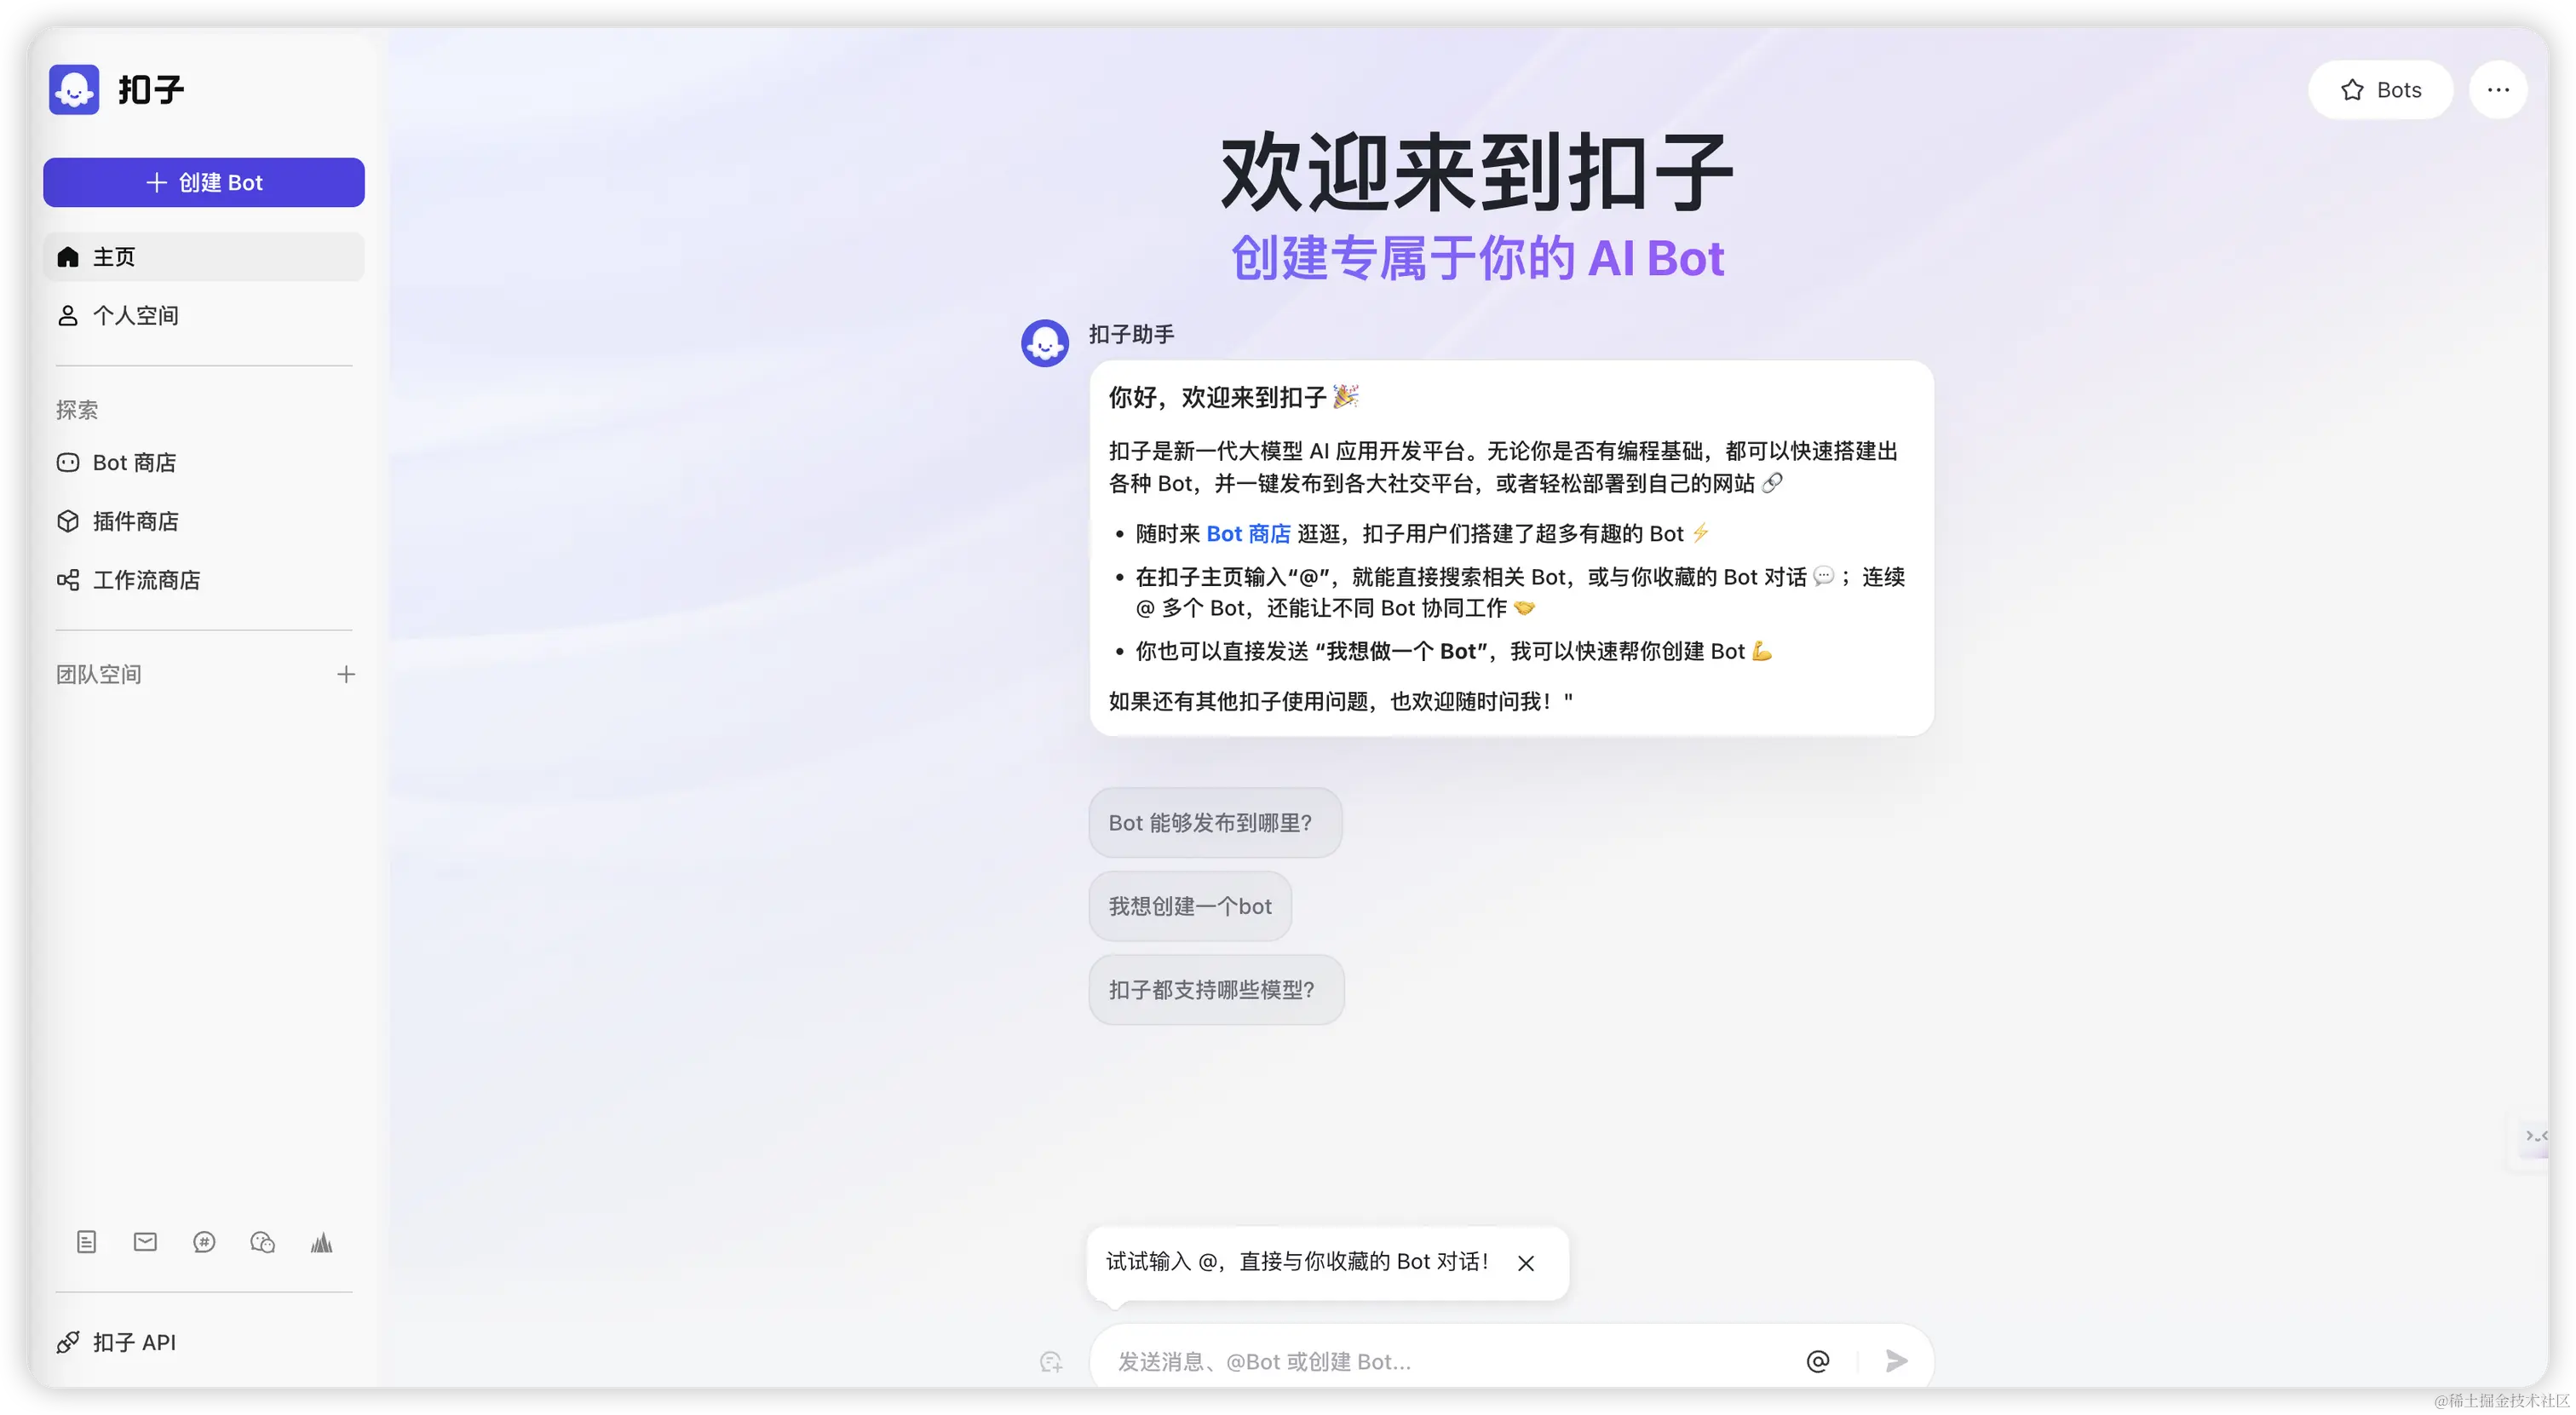
Task: Click the 扣子 logo icon
Action: coord(74,90)
